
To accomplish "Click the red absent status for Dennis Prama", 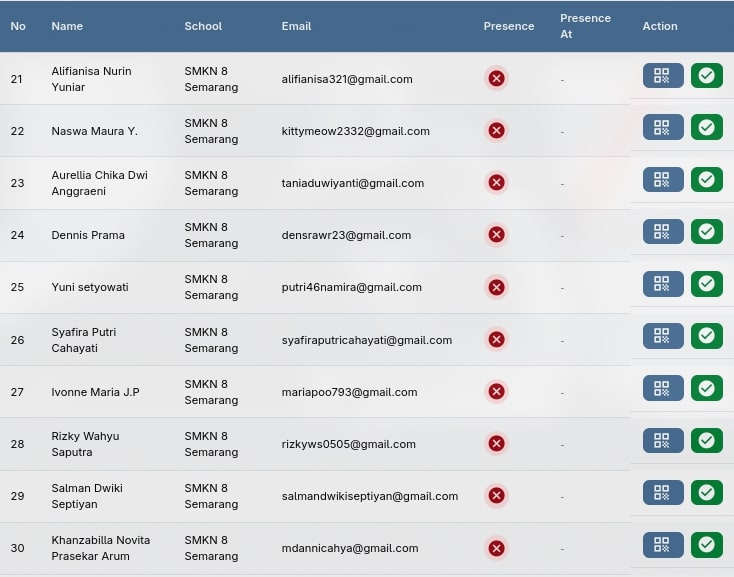I will pyautogui.click(x=496, y=235).
